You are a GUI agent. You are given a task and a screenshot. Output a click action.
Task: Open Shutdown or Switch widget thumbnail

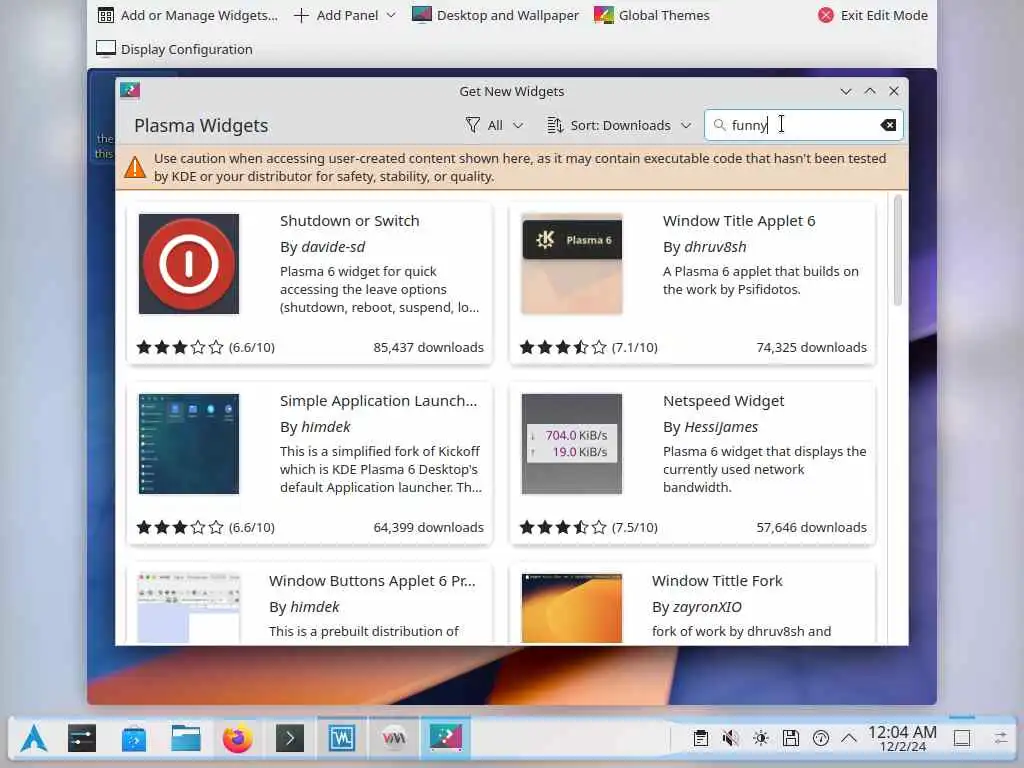pos(189,264)
